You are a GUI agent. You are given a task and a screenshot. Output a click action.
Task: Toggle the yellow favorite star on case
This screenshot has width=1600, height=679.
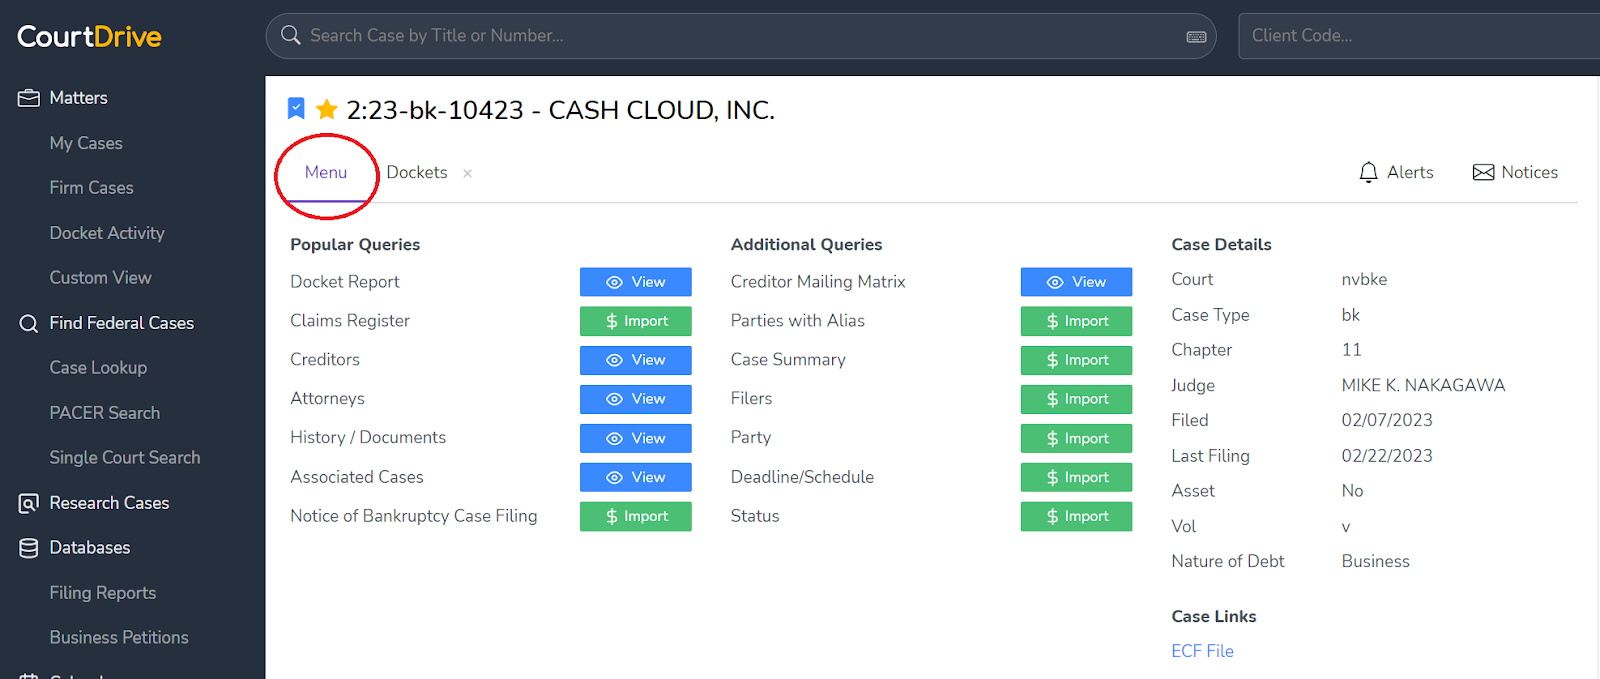pyautogui.click(x=326, y=109)
